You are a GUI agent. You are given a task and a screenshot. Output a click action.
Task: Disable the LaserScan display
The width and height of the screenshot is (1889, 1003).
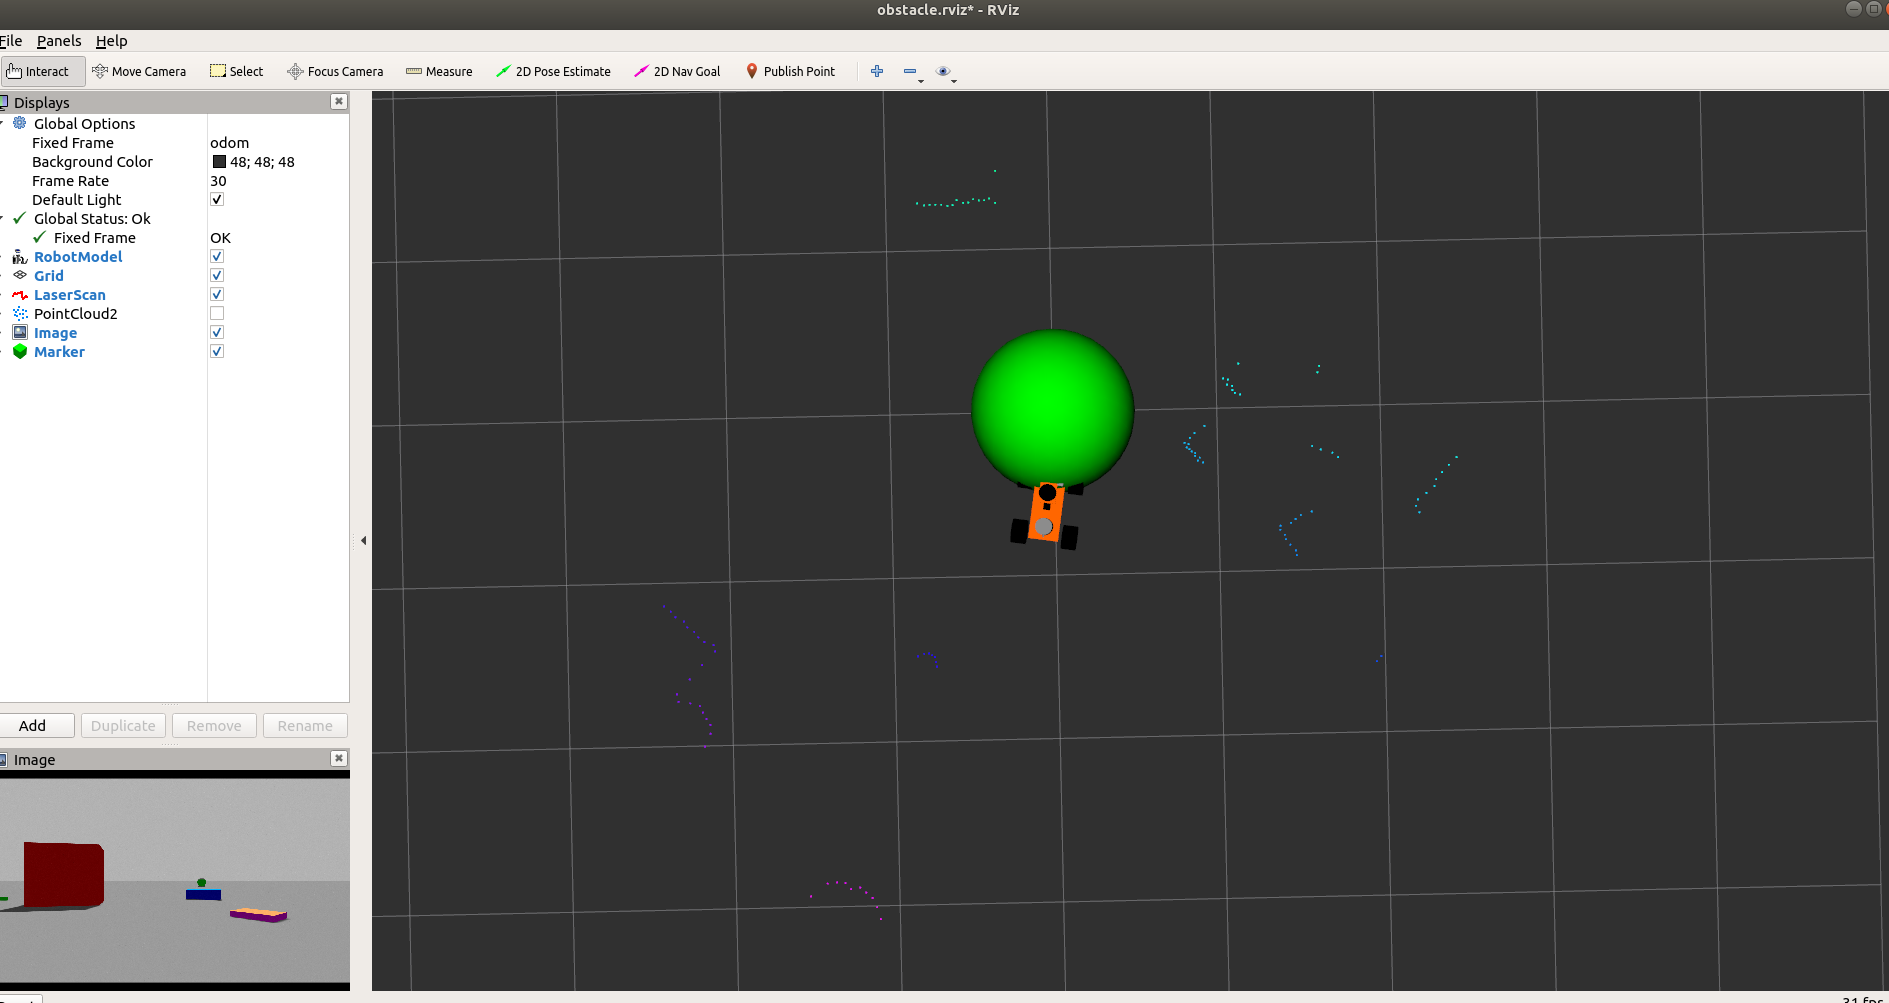pyautogui.click(x=216, y=294)
